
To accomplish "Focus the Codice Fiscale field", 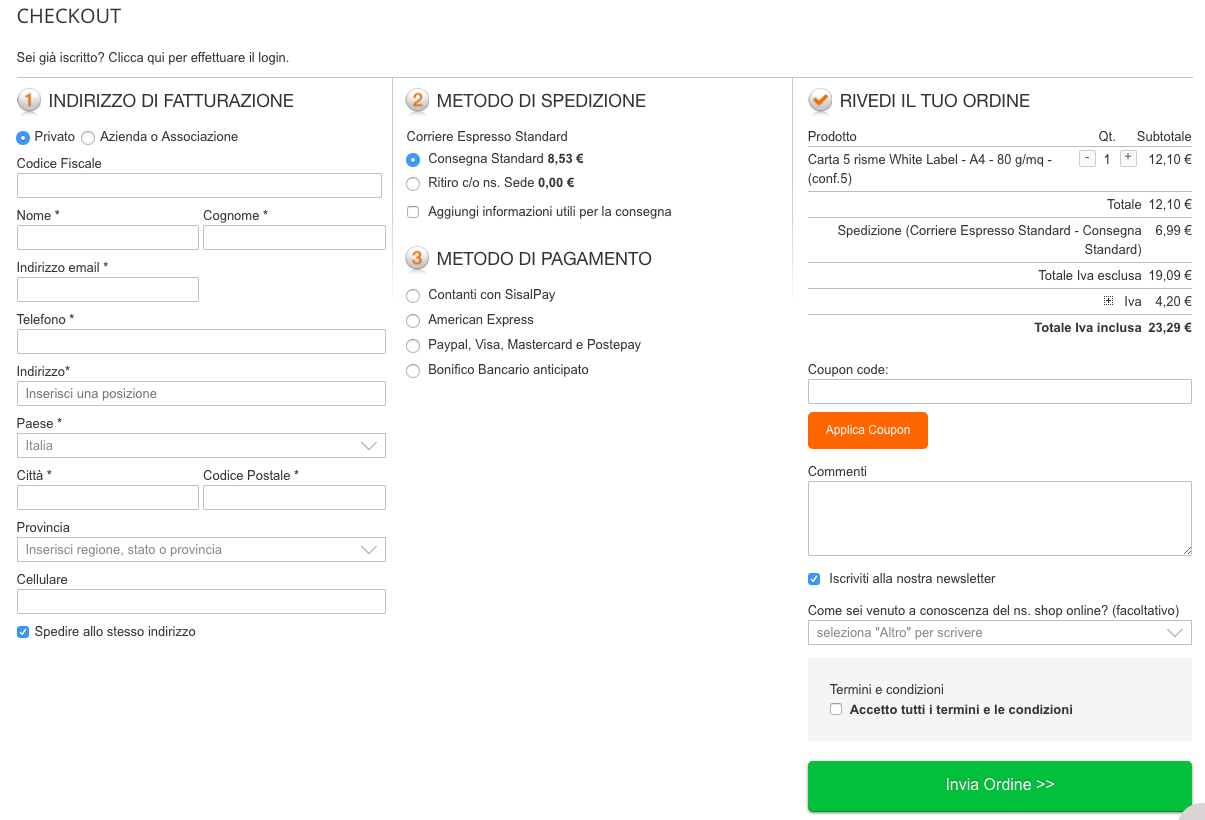I will pos(199,186).
